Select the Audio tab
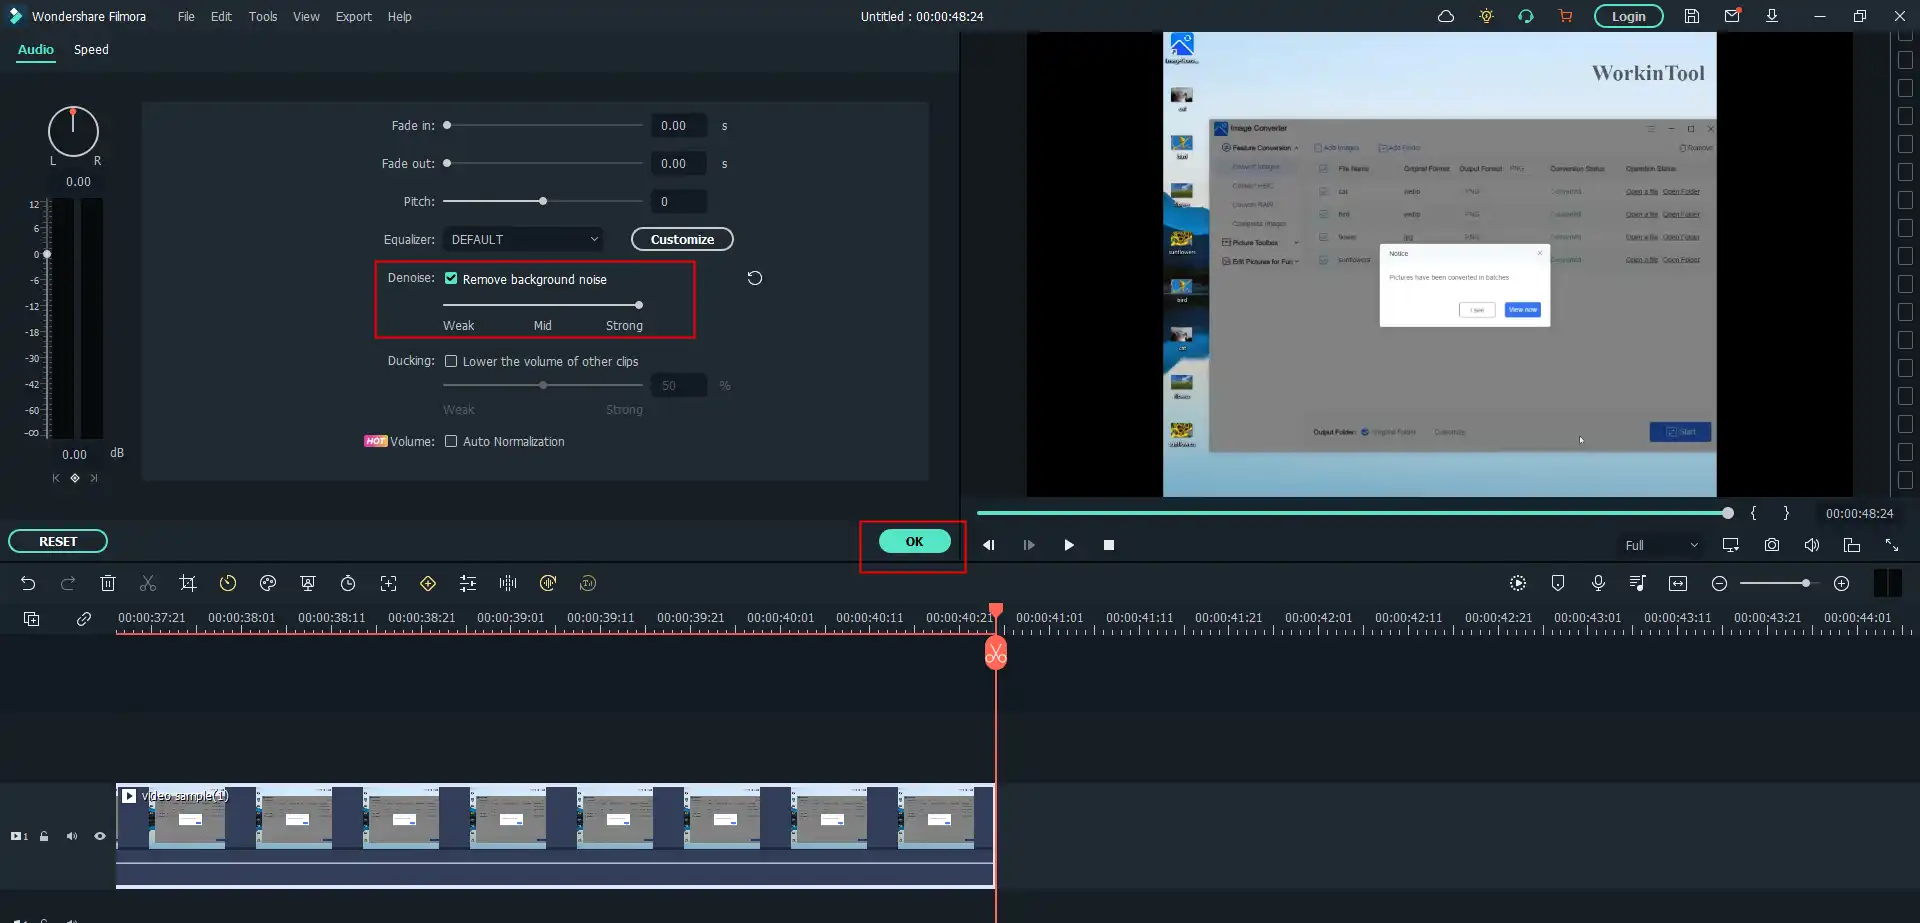Screen dimensions: 1920x923 coord(36,49)
